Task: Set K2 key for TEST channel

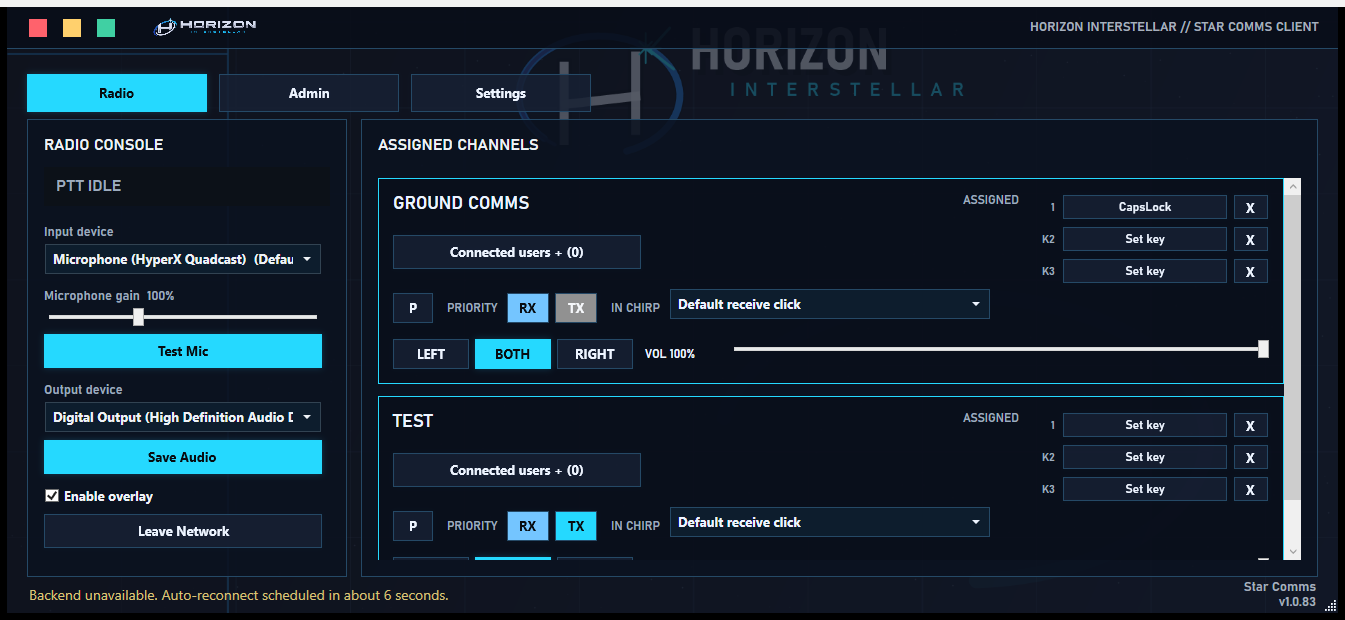Action: [x=1145, y=457]
